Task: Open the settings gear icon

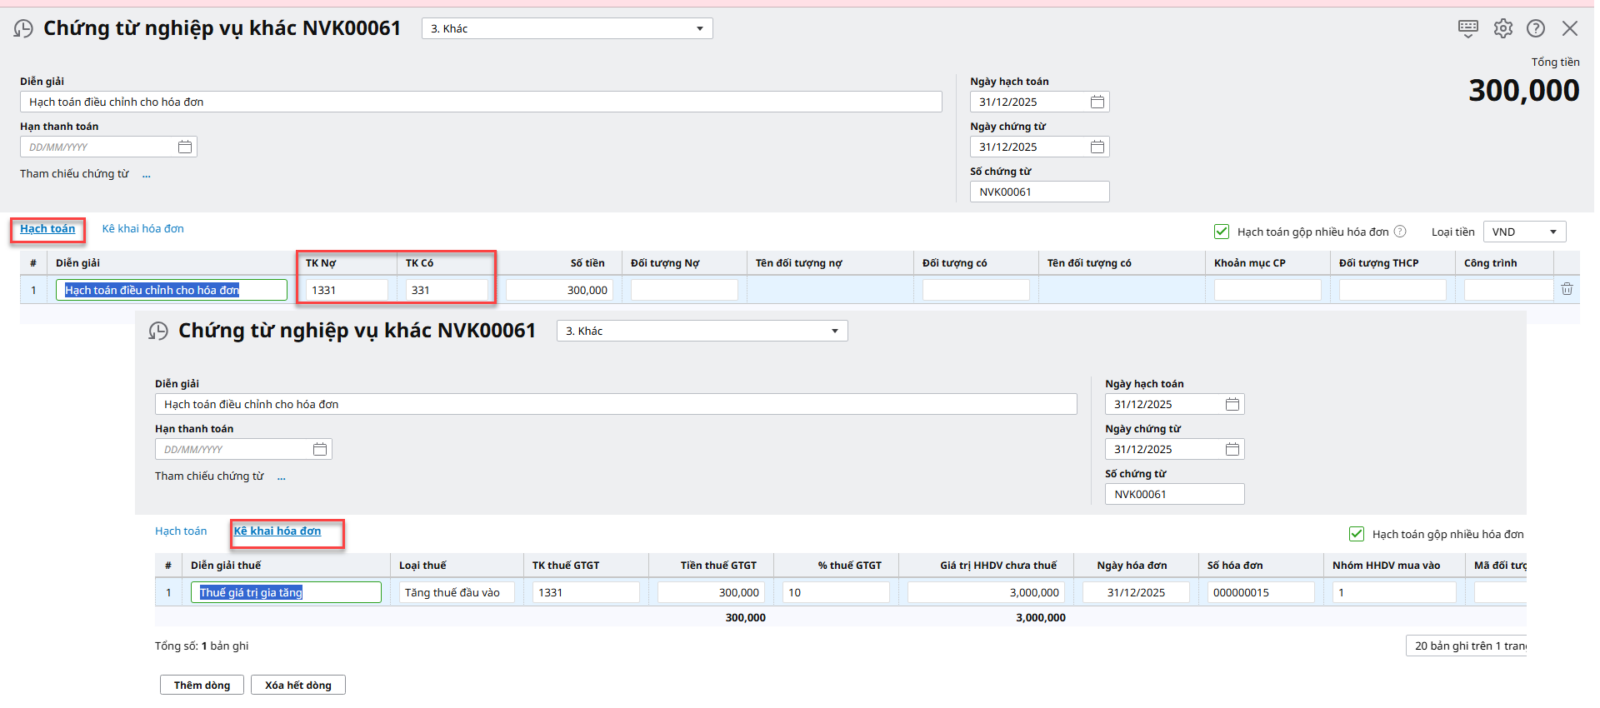Action: [1503, 28]
